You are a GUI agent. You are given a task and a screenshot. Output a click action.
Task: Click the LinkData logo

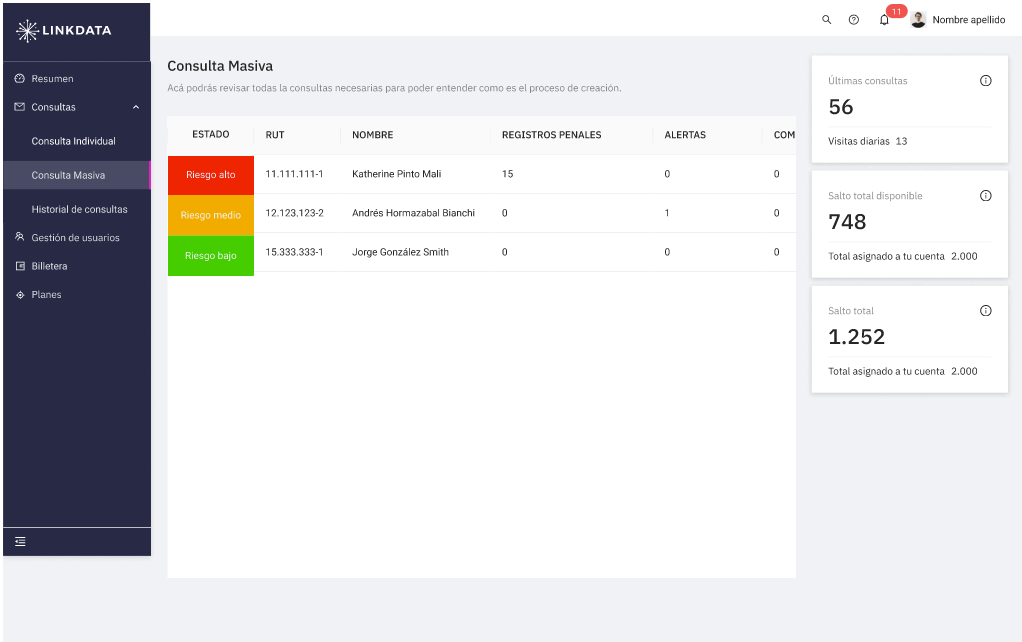pyautogui.click(x=62, y=31)
